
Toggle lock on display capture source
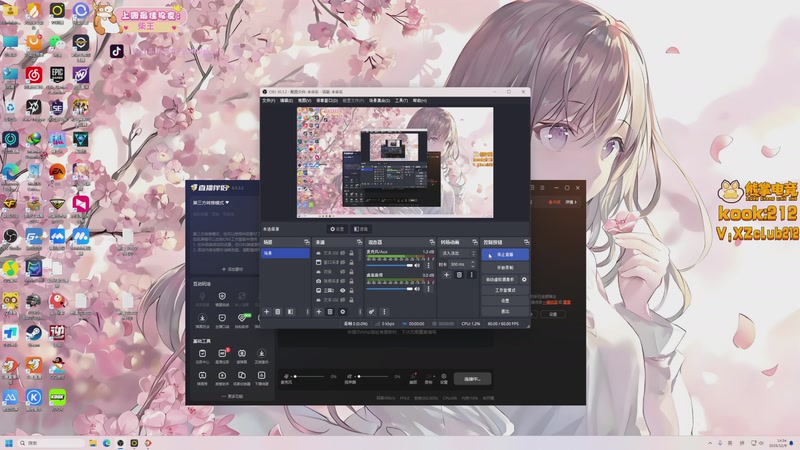click(x=351, y=290)
